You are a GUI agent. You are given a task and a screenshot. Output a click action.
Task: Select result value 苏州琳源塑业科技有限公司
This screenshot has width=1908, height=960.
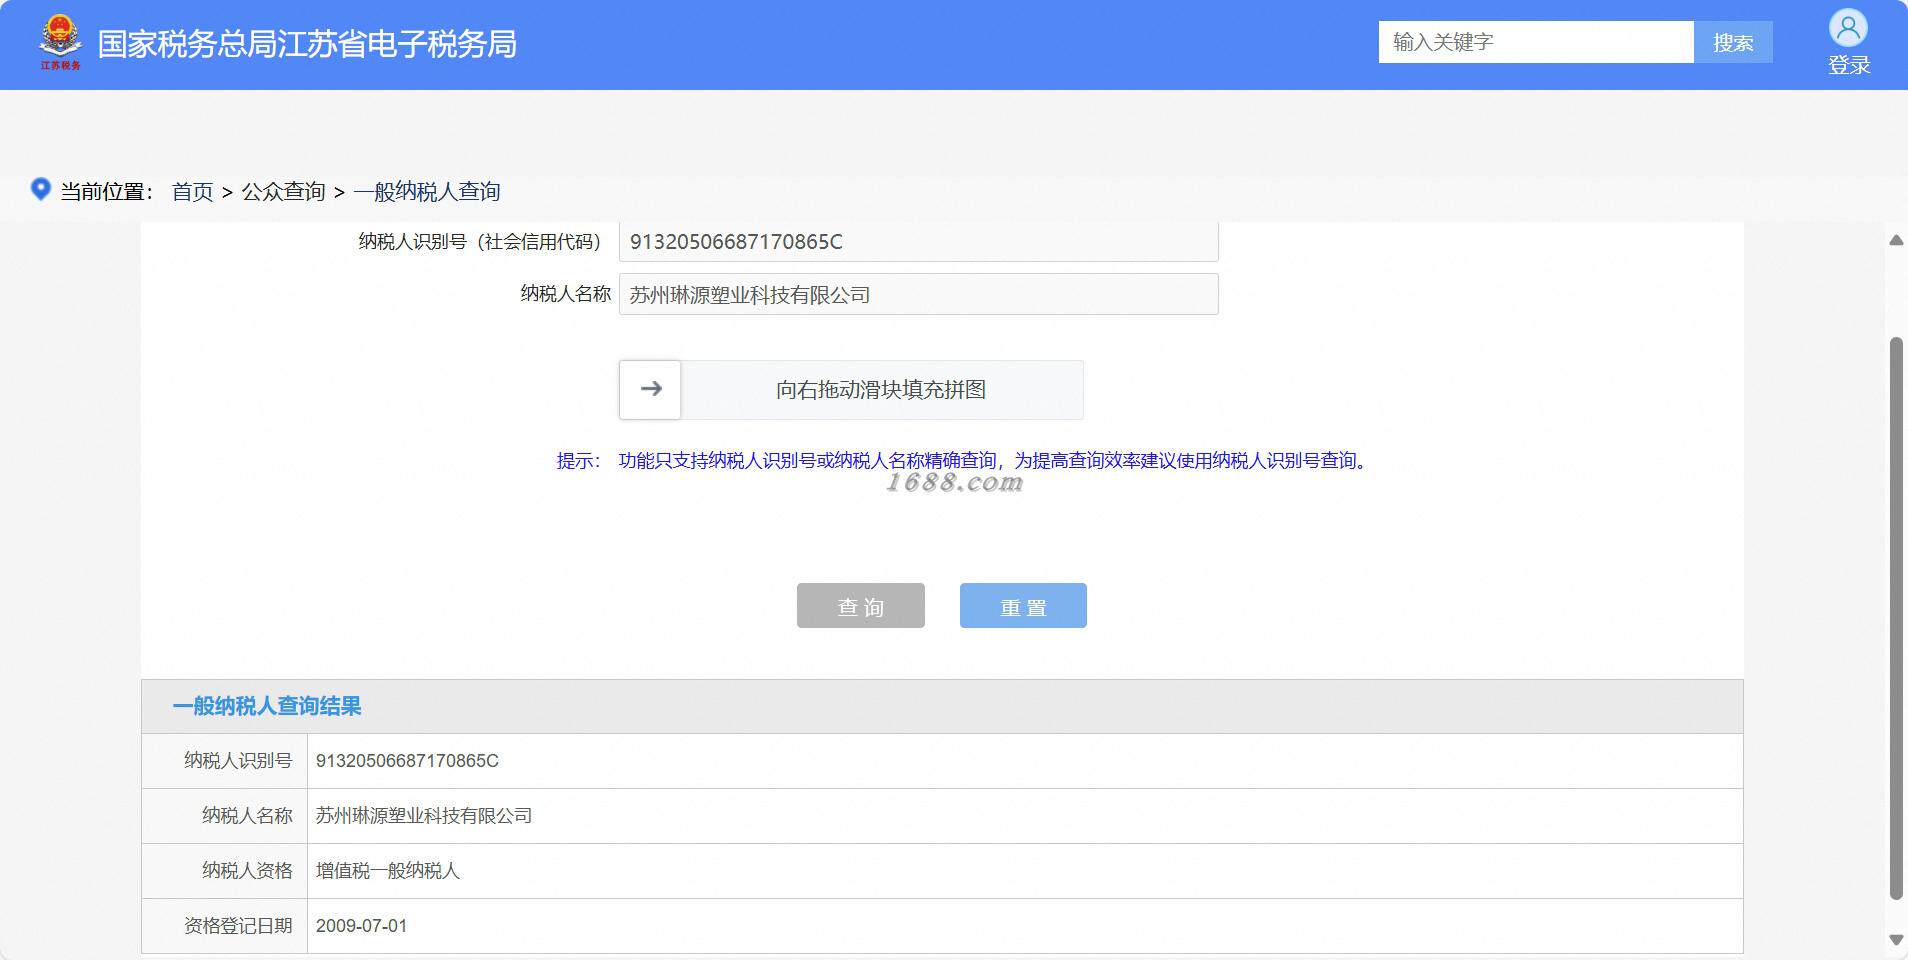tap(424, 816)
